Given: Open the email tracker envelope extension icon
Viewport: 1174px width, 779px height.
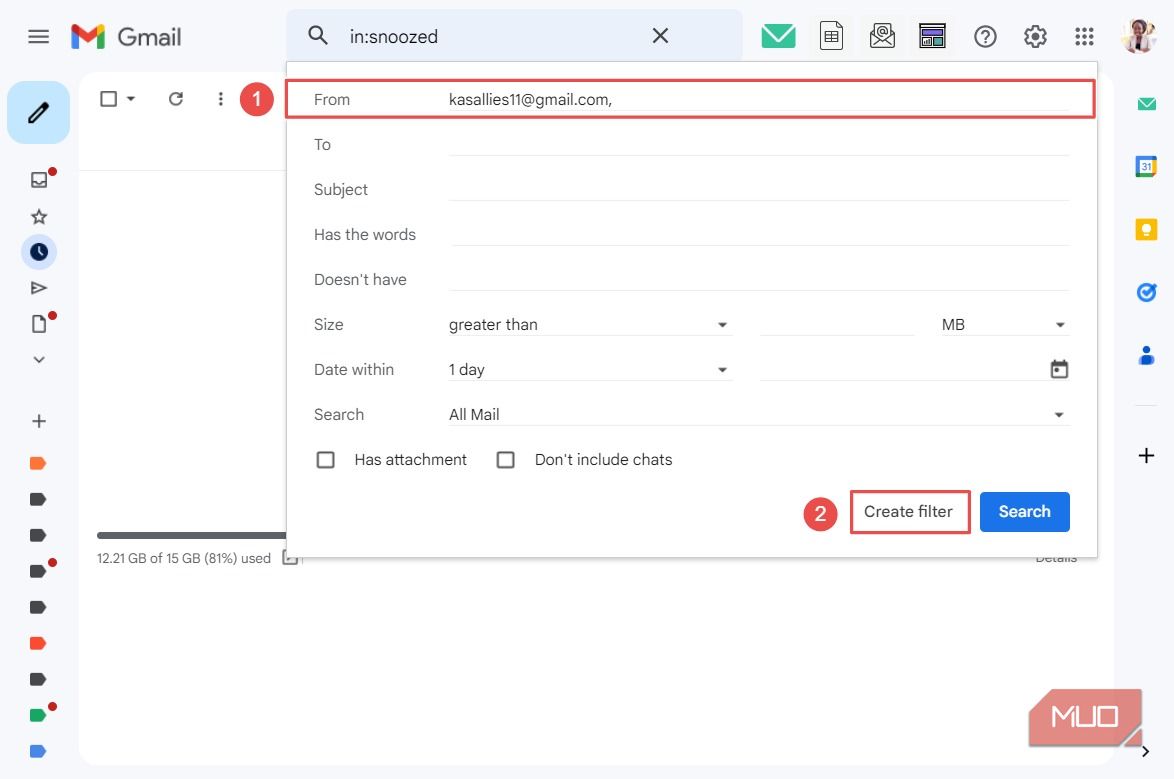Looking at the screenshot, I should 882,35.
